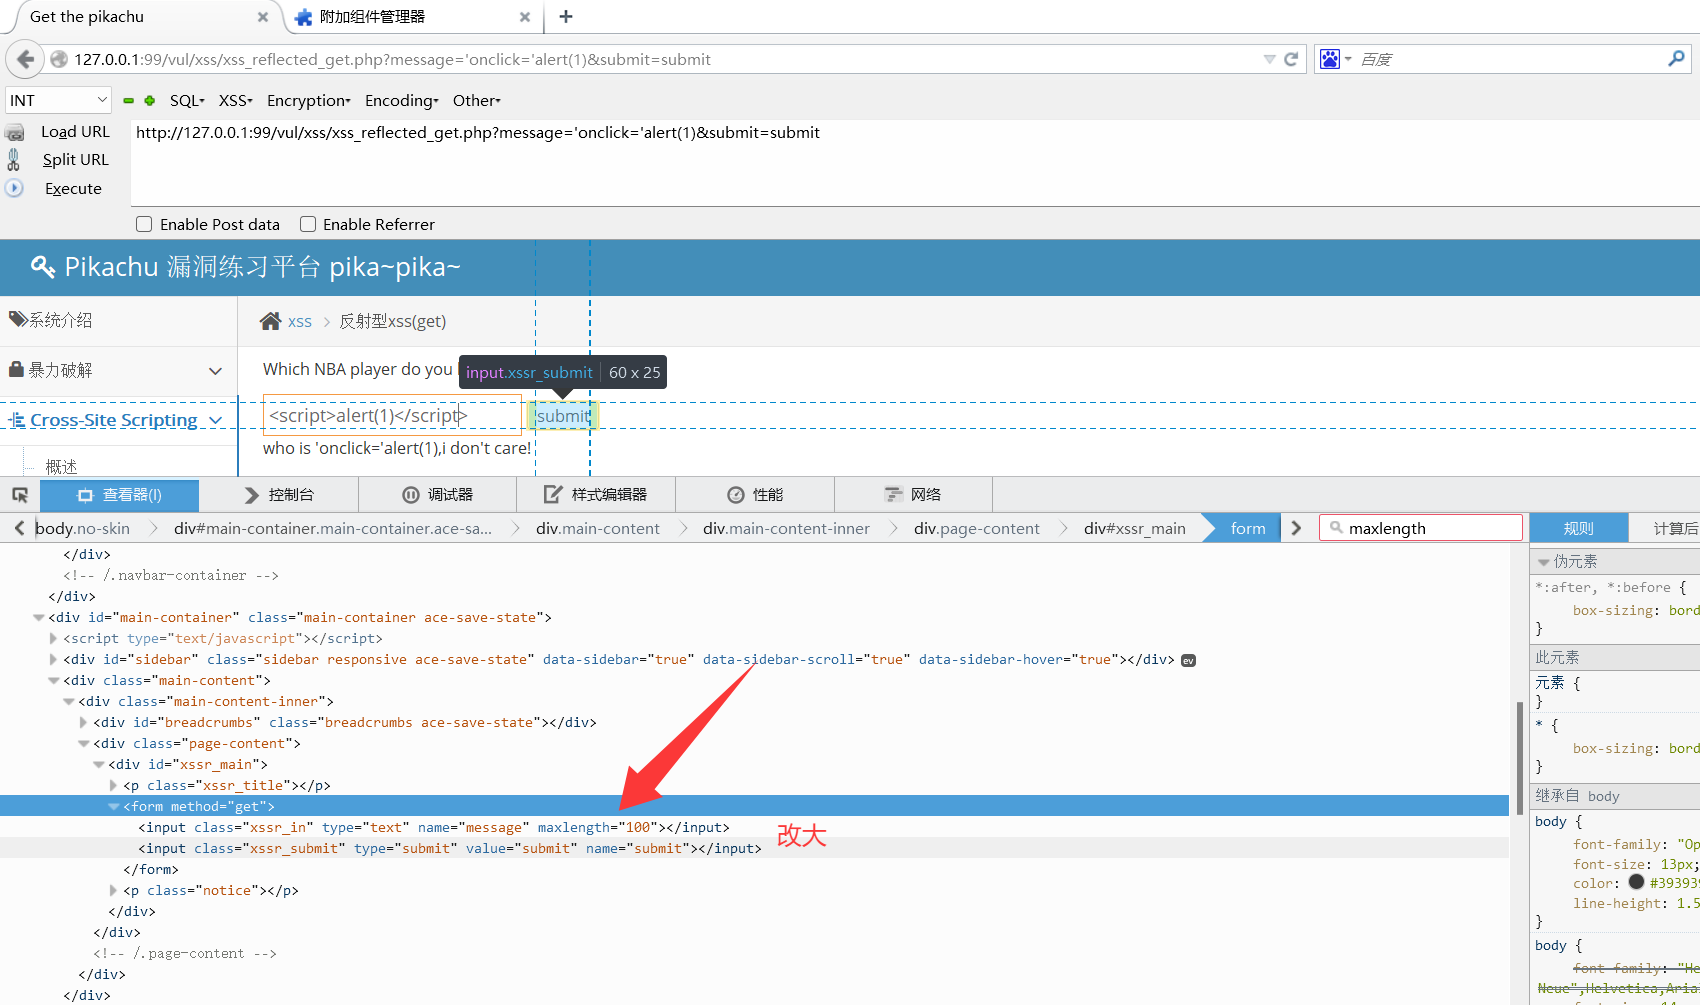1700x1005 pixels.
Task: Collapse the div id=main-container node
Action: [39, 618]
